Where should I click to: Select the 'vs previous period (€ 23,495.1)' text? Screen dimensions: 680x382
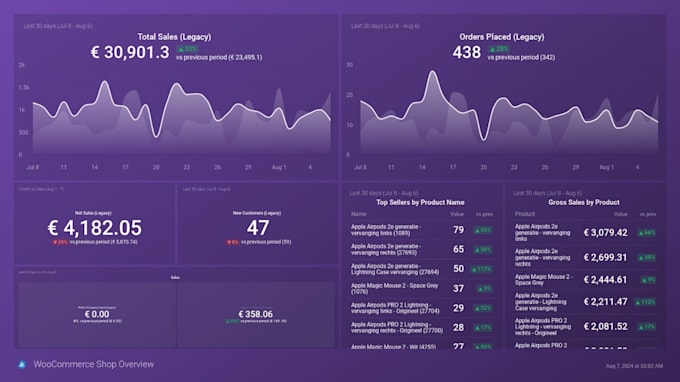[x=219, y=57]
